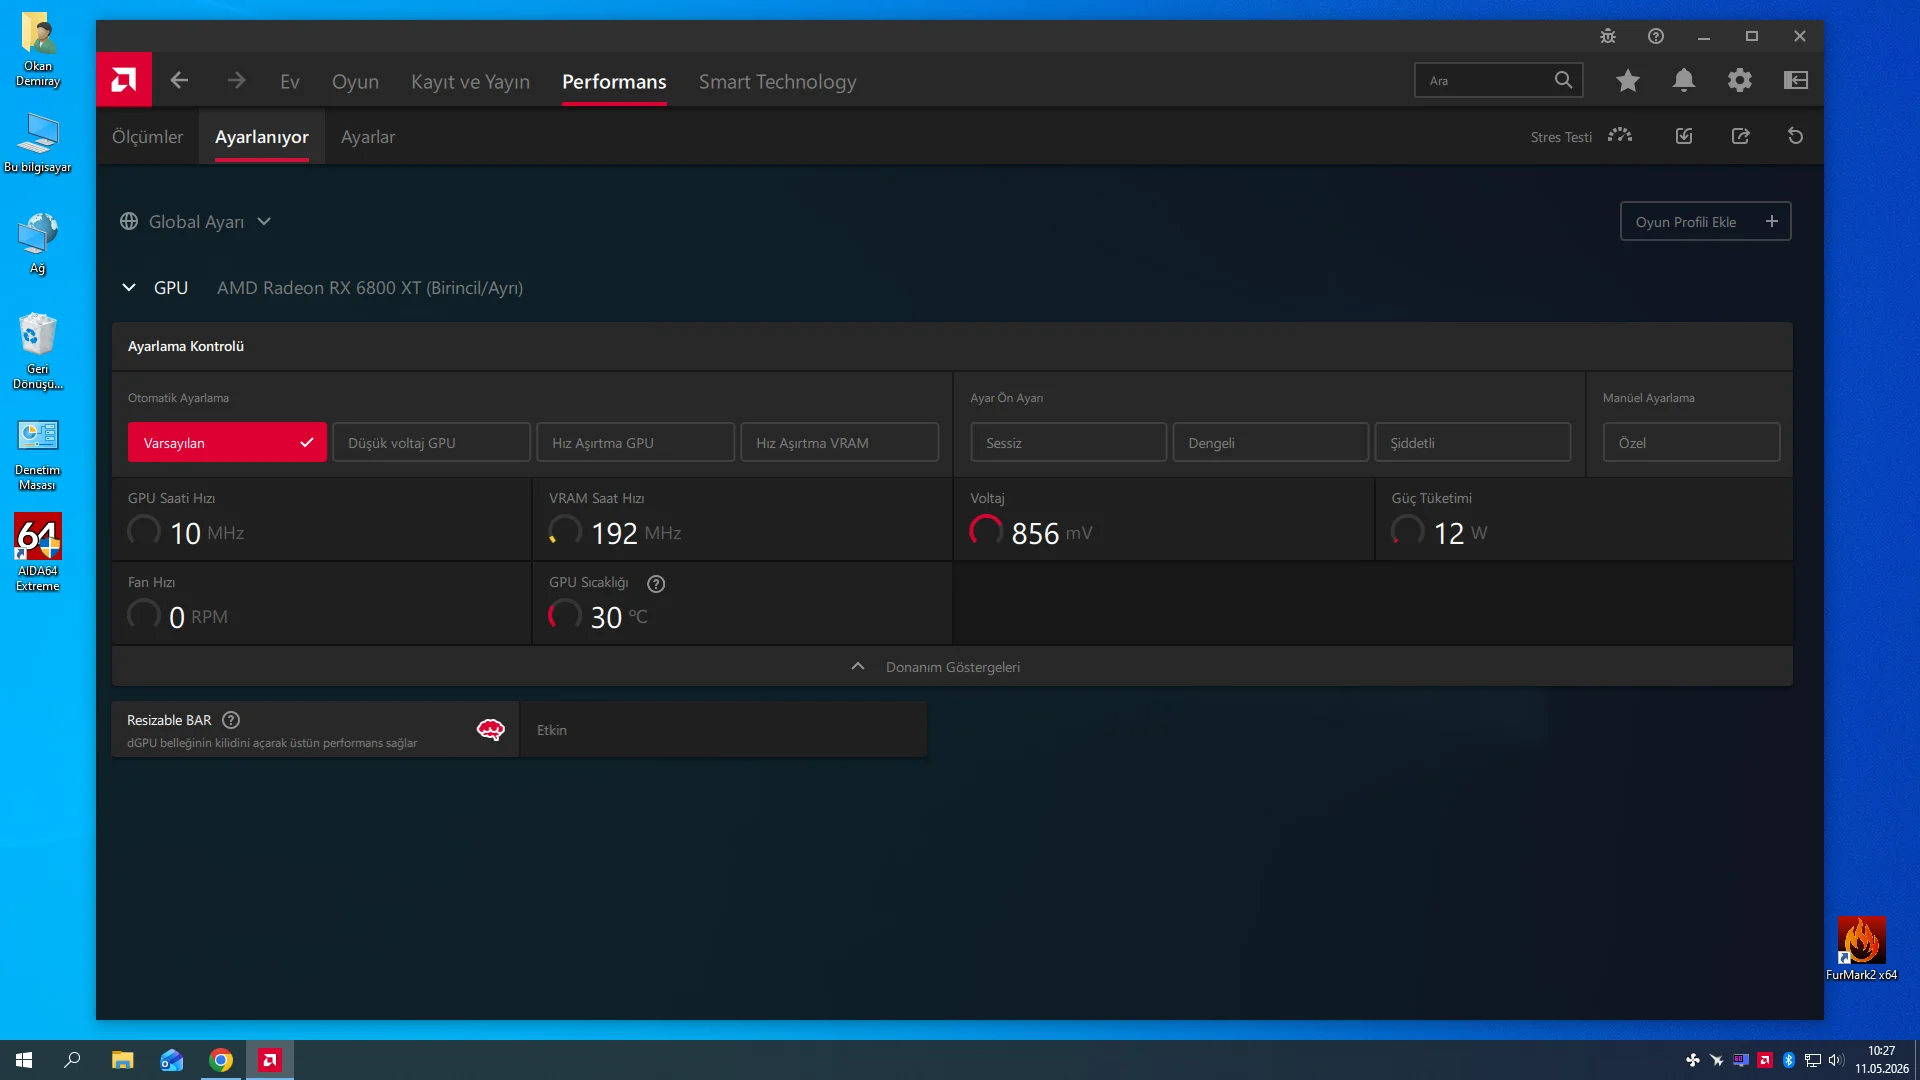Select Düşük voltaj GPU tuning option

point(431,443)
